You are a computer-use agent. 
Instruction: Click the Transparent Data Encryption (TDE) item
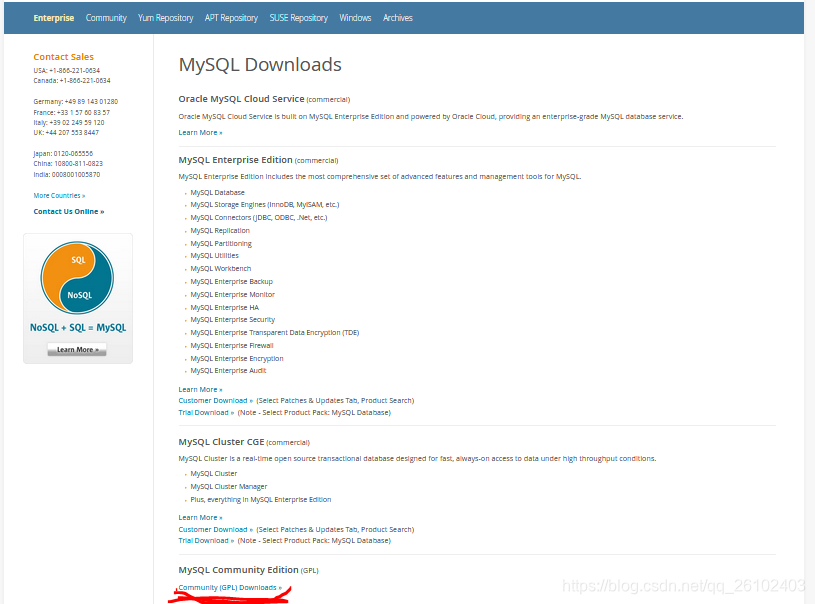pos(274,333)
